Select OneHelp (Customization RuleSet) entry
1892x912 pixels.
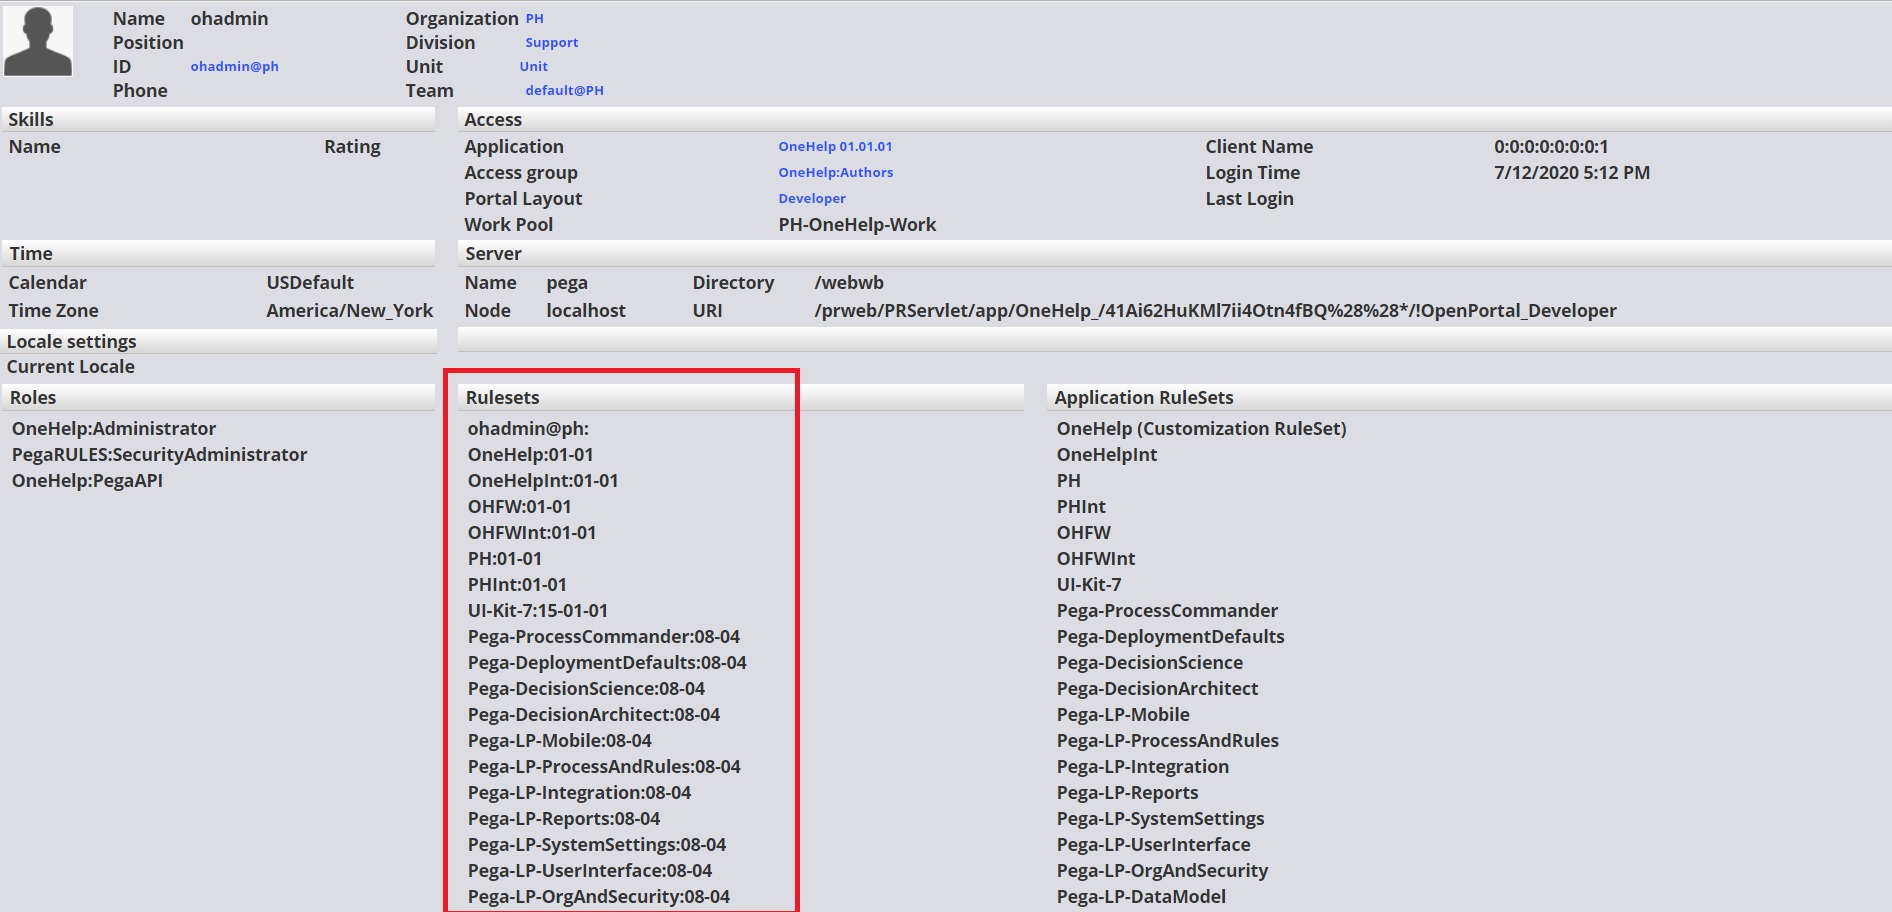[1201, 428]
